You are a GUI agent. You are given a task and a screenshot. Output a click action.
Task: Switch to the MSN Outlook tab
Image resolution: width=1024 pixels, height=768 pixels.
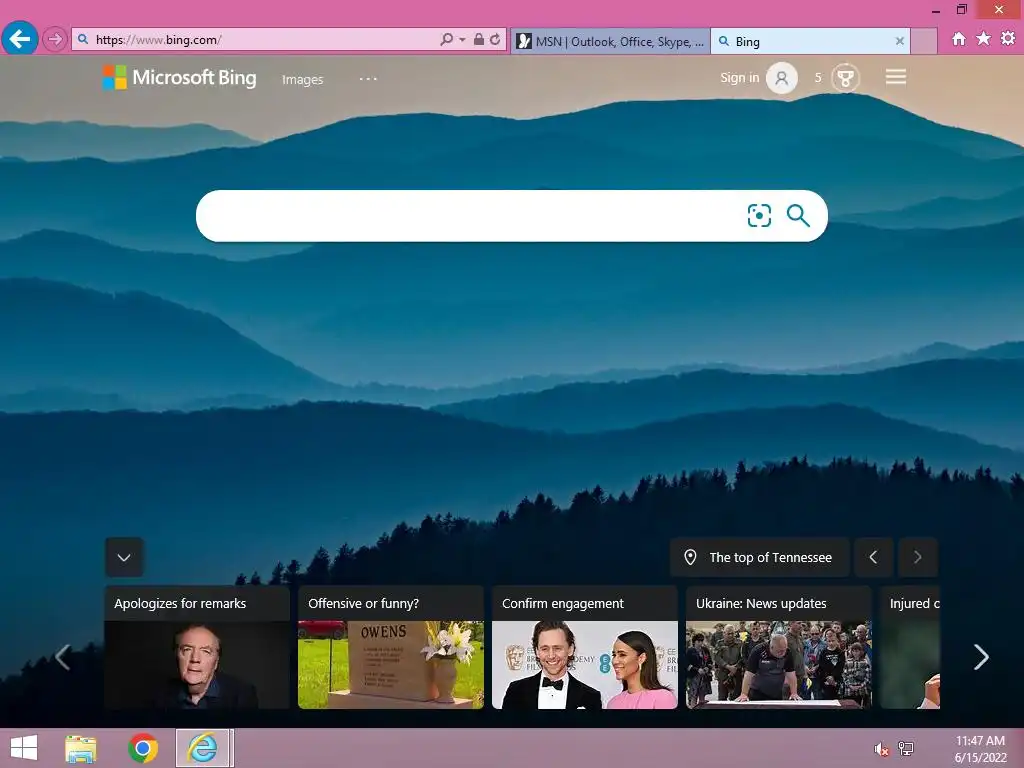[x=610, y=41]
